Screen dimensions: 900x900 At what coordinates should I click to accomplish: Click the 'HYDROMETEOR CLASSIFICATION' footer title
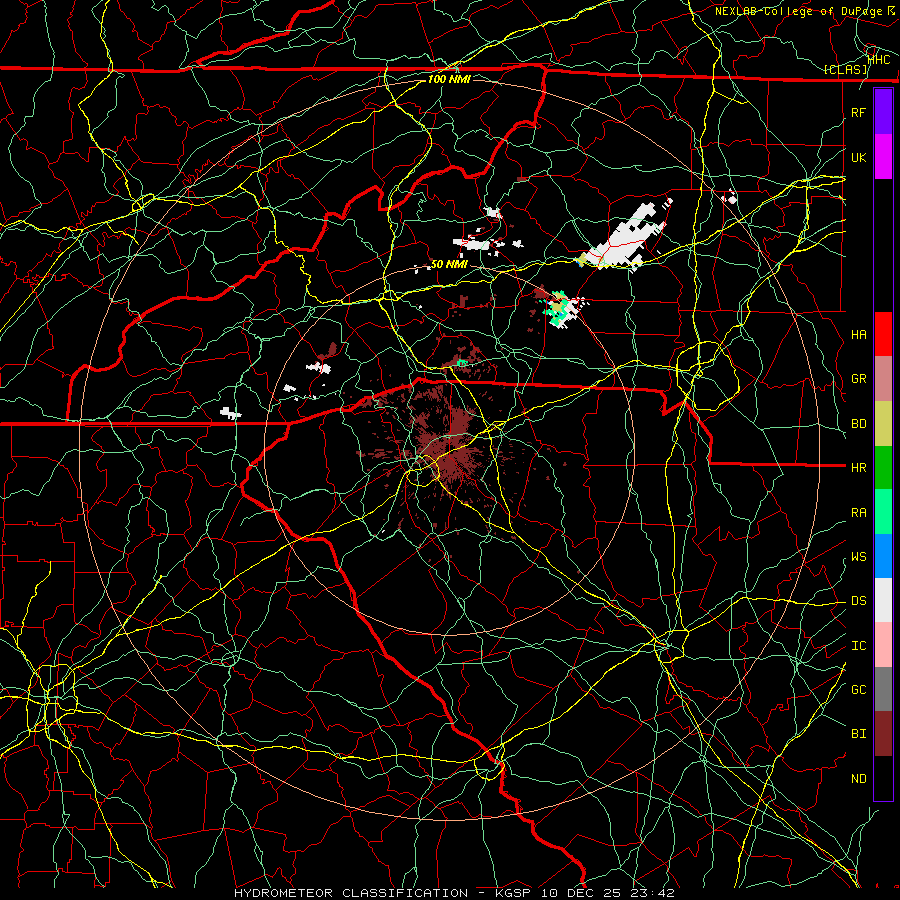(351, 893)
